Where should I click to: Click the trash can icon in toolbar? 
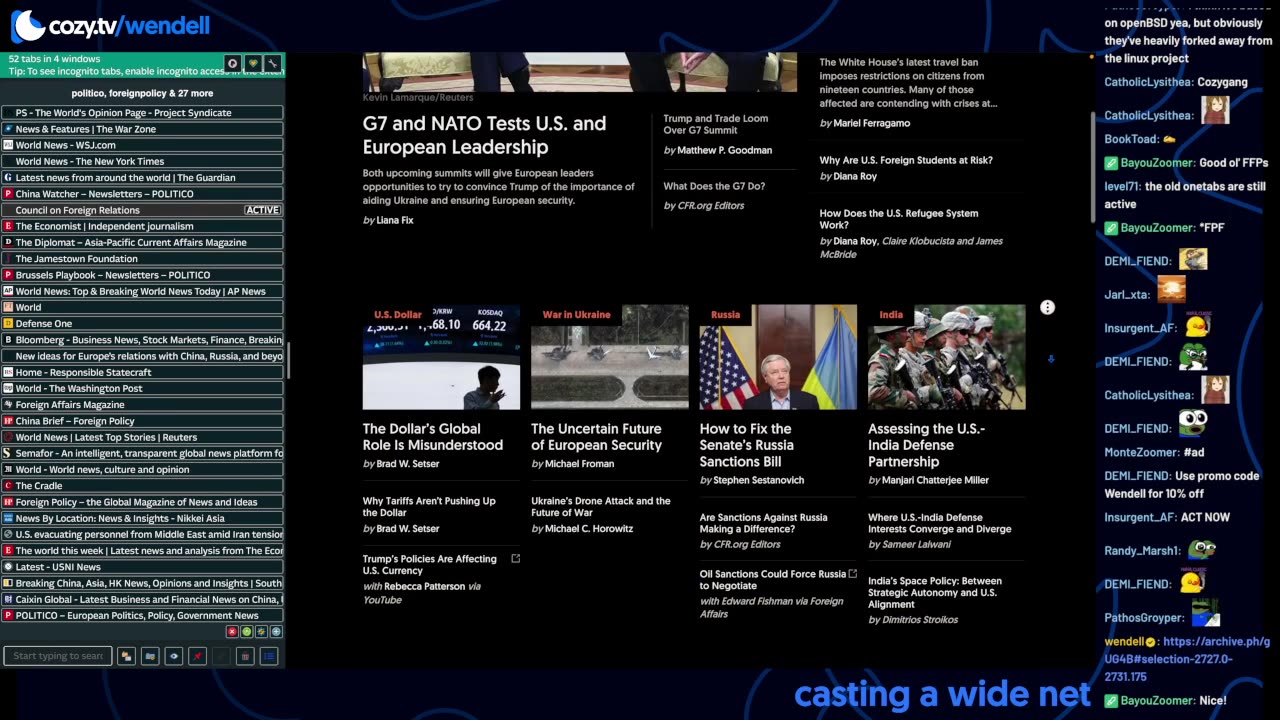click(245, 656)
